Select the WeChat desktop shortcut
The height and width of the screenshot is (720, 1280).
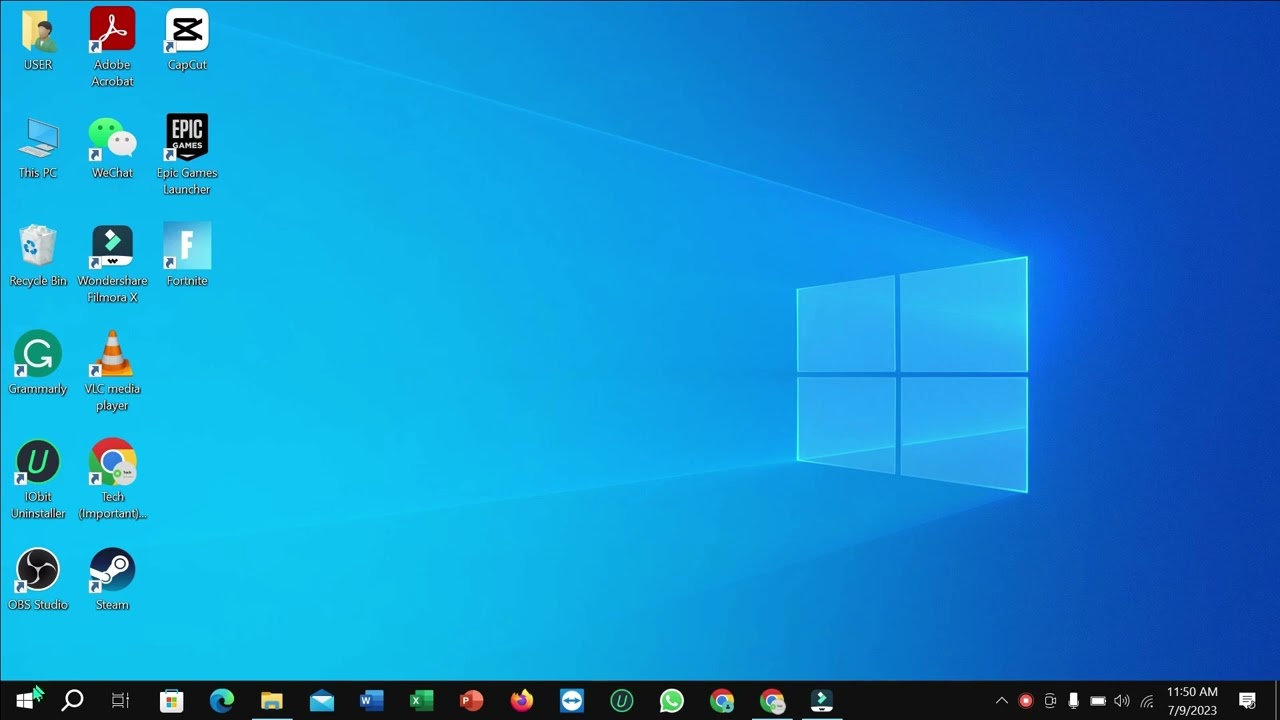tap(112, 148)
